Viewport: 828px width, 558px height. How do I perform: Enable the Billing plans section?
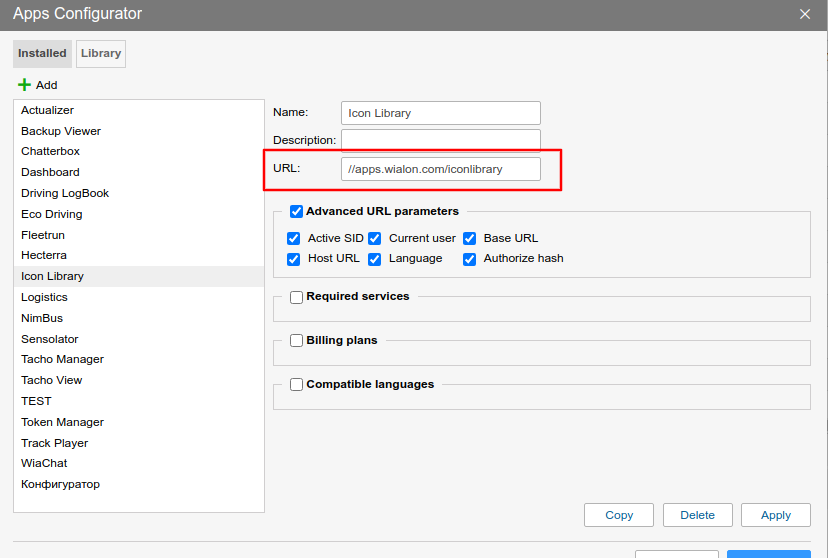pos(296,341)
